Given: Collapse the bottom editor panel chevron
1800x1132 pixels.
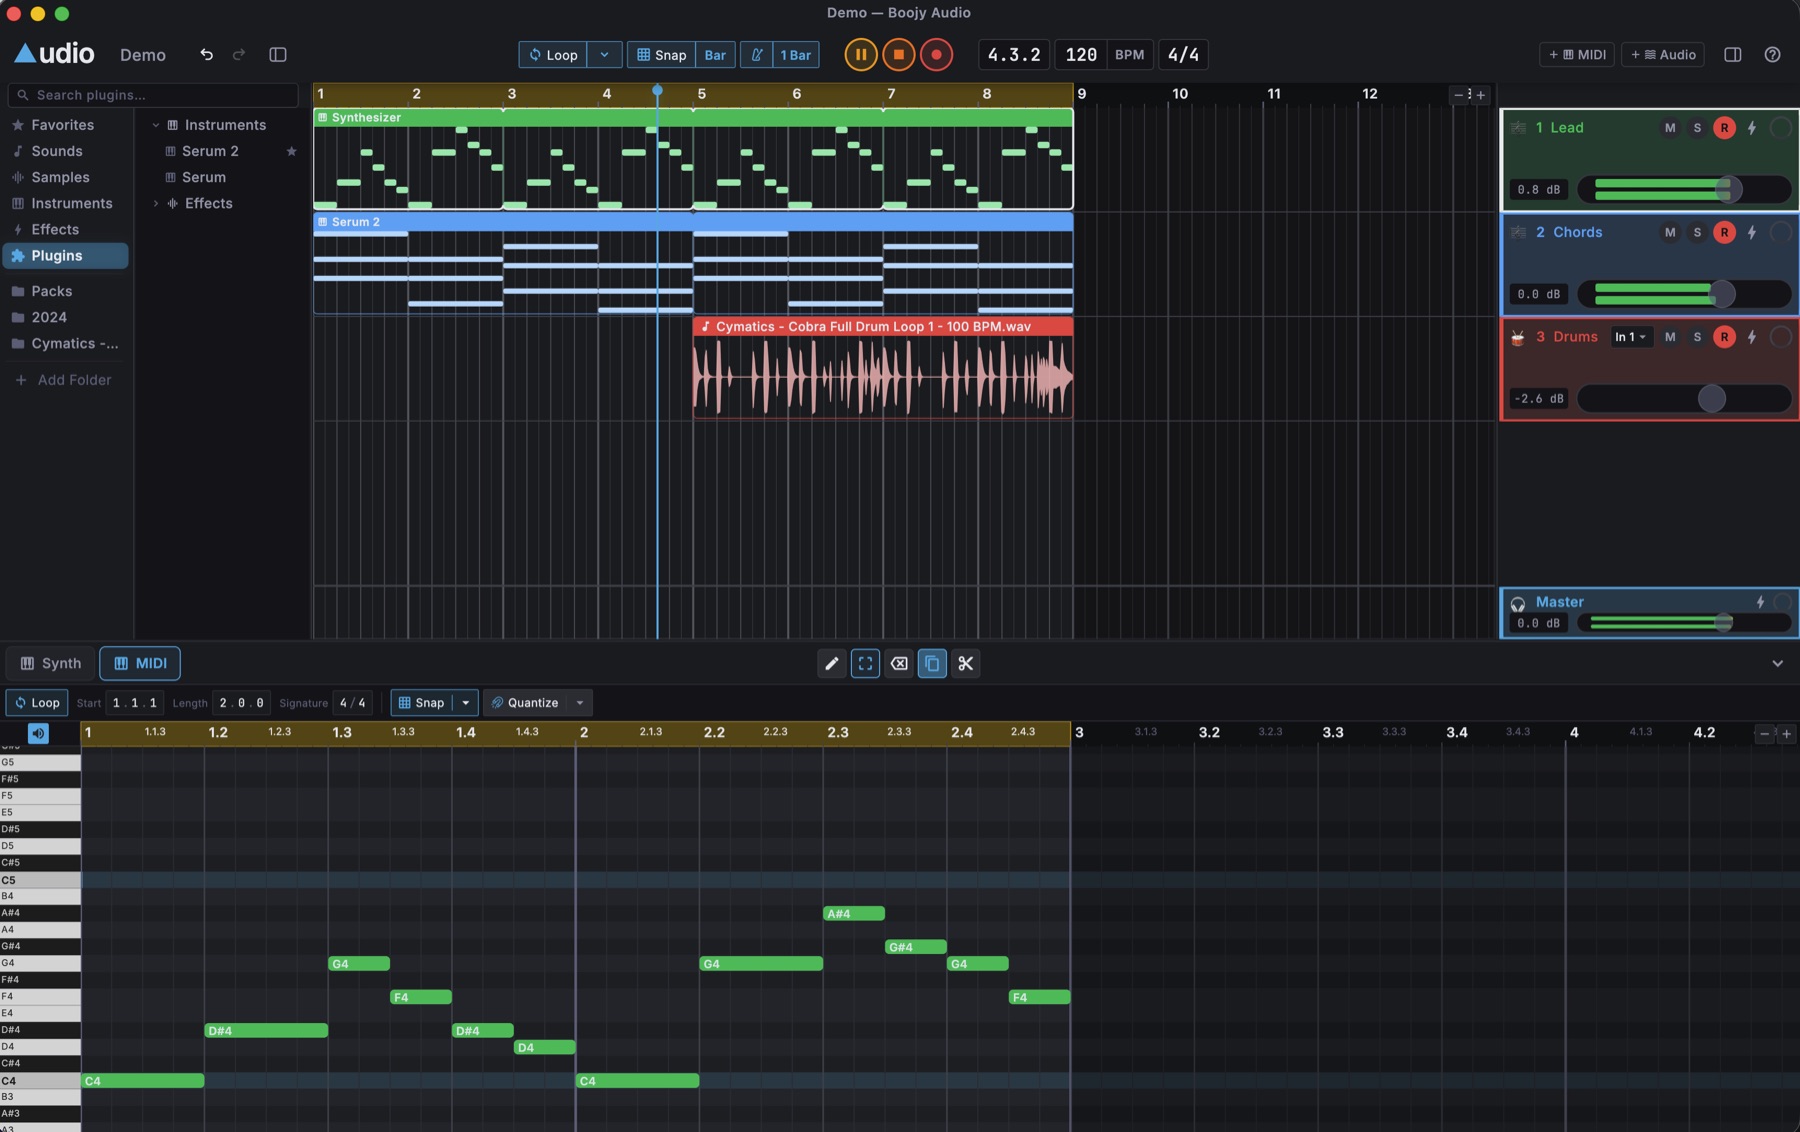Looking at the screenshot, I should pos(1777,663).
